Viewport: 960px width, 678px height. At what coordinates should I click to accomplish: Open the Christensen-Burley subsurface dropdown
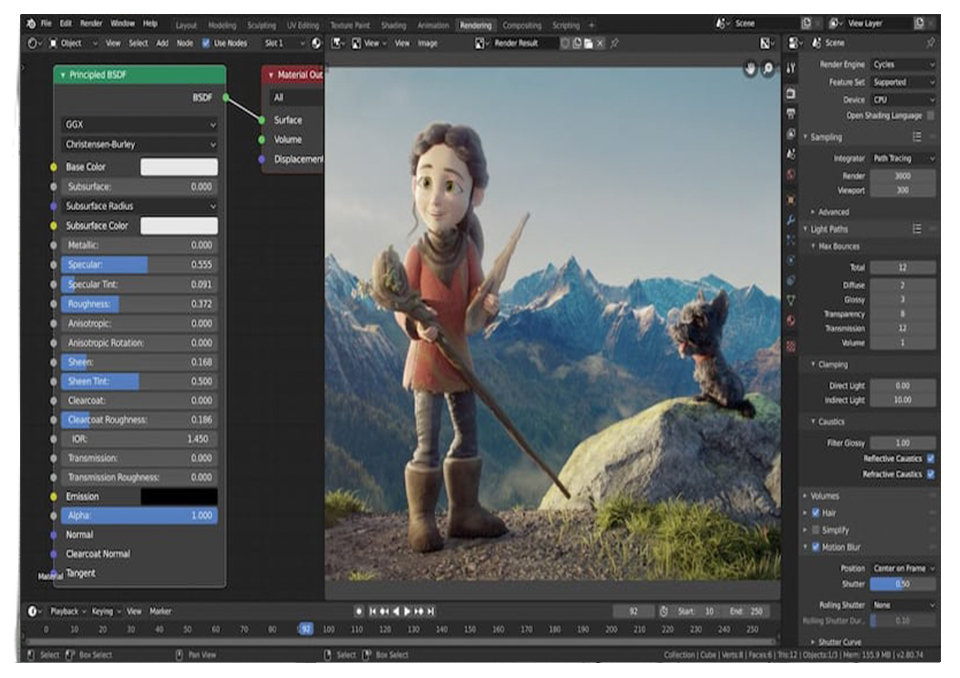click(140, 145)
